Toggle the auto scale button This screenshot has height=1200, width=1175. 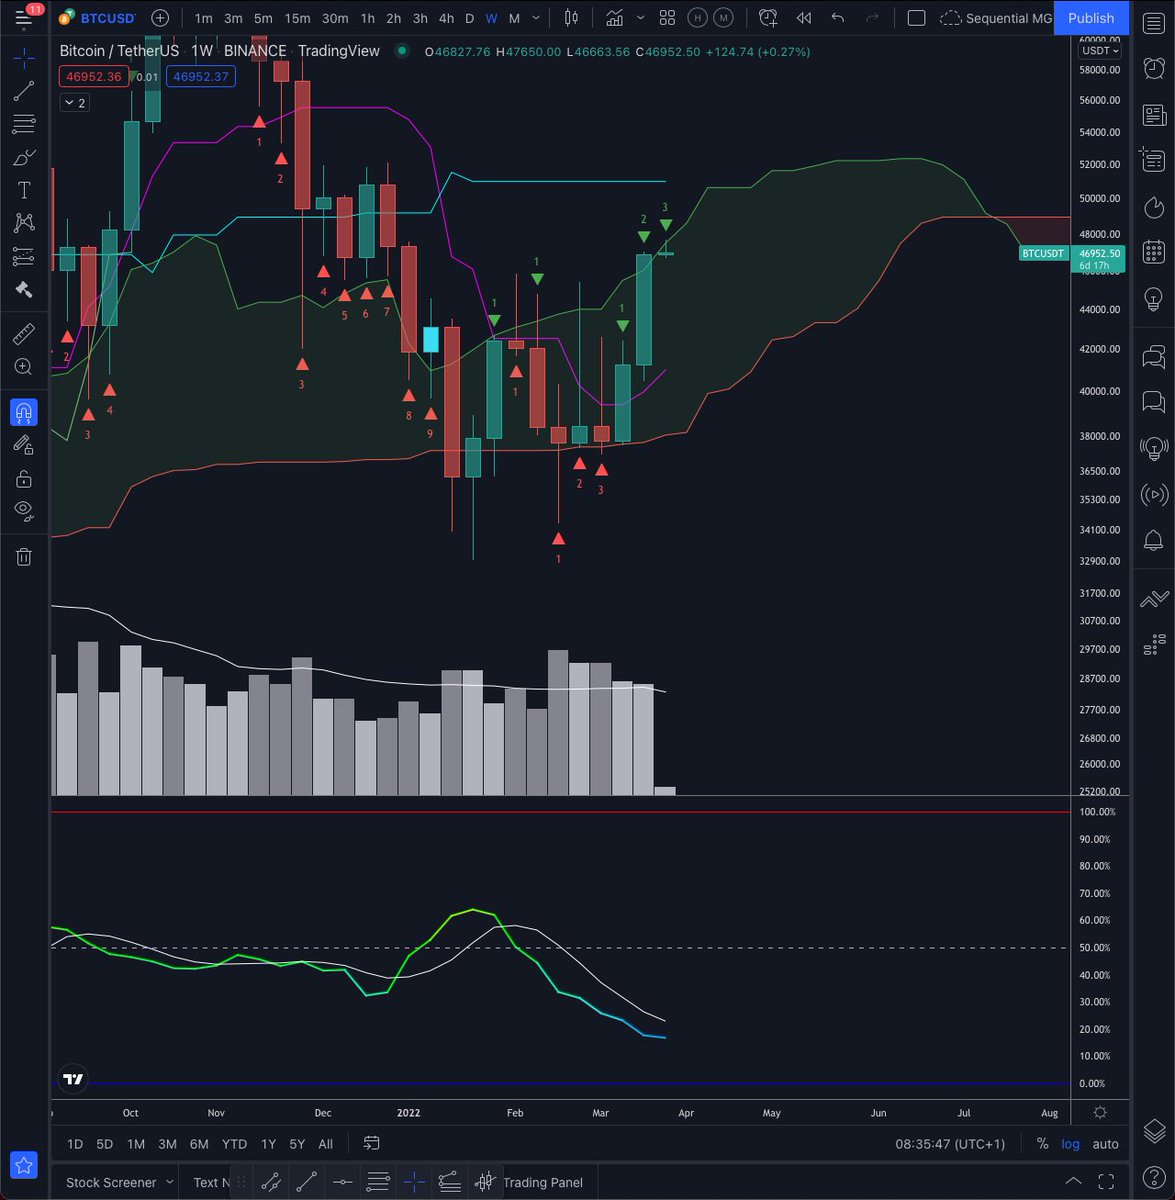[1105, 1143]
